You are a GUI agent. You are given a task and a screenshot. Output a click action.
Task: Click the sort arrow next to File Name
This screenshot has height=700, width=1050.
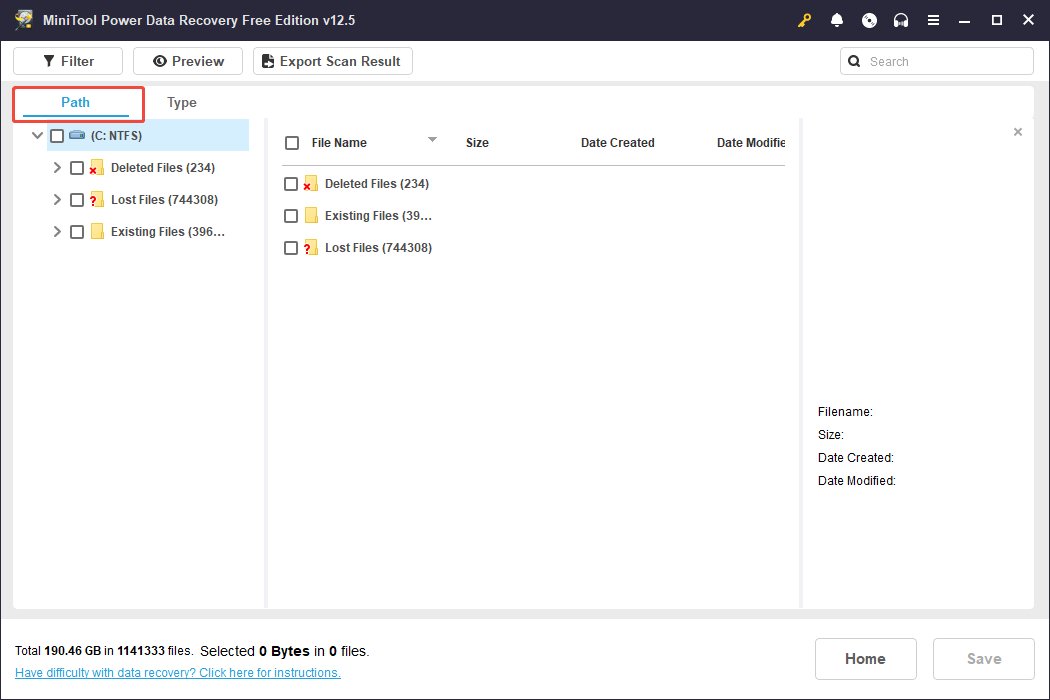click(x=432, y=140)
